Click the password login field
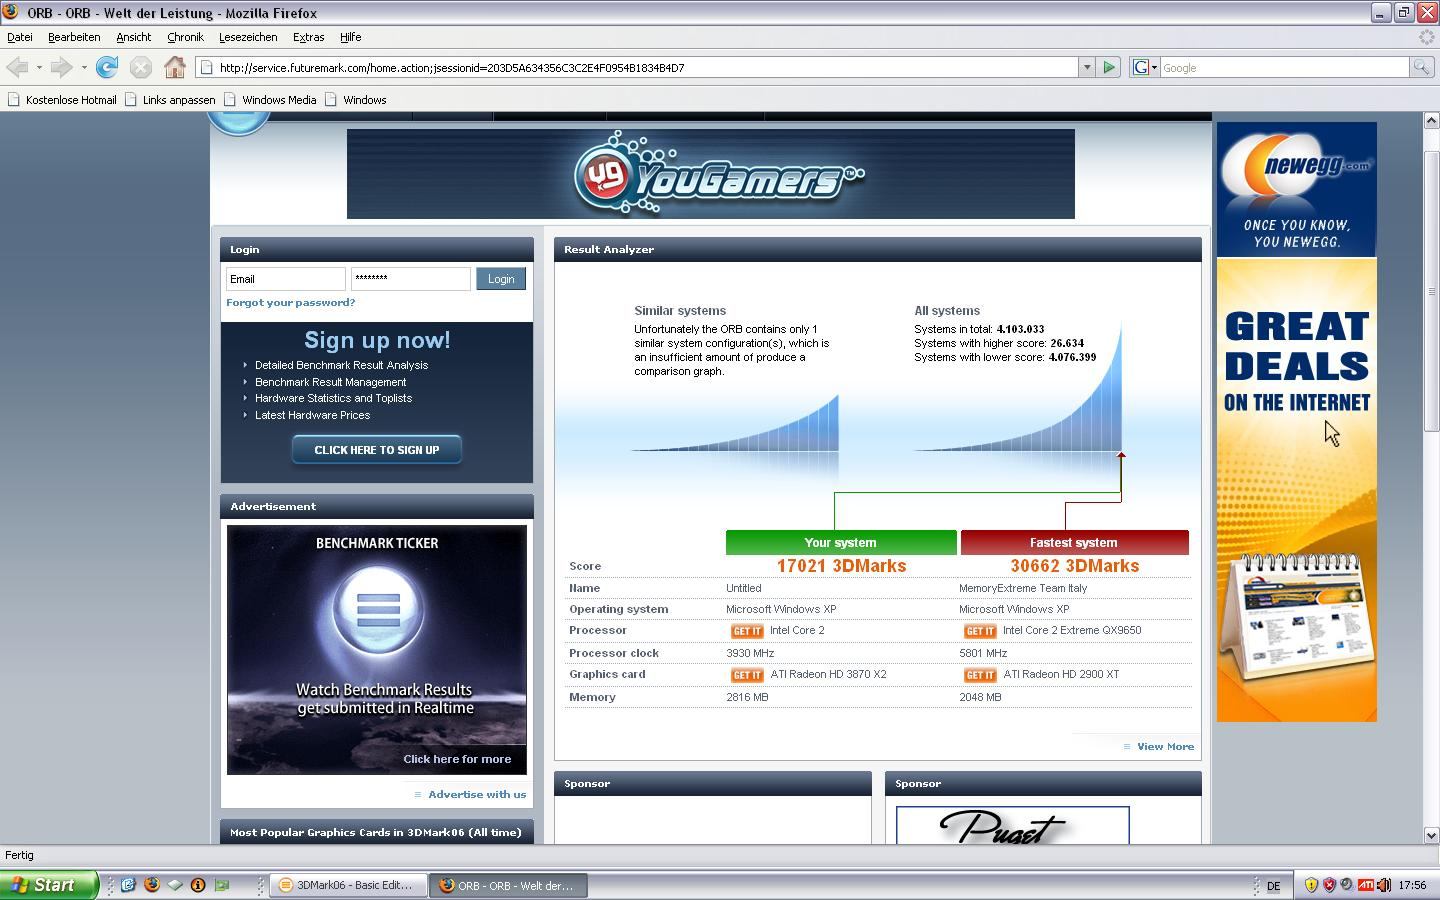1440x900 pixels. [410, 279]
